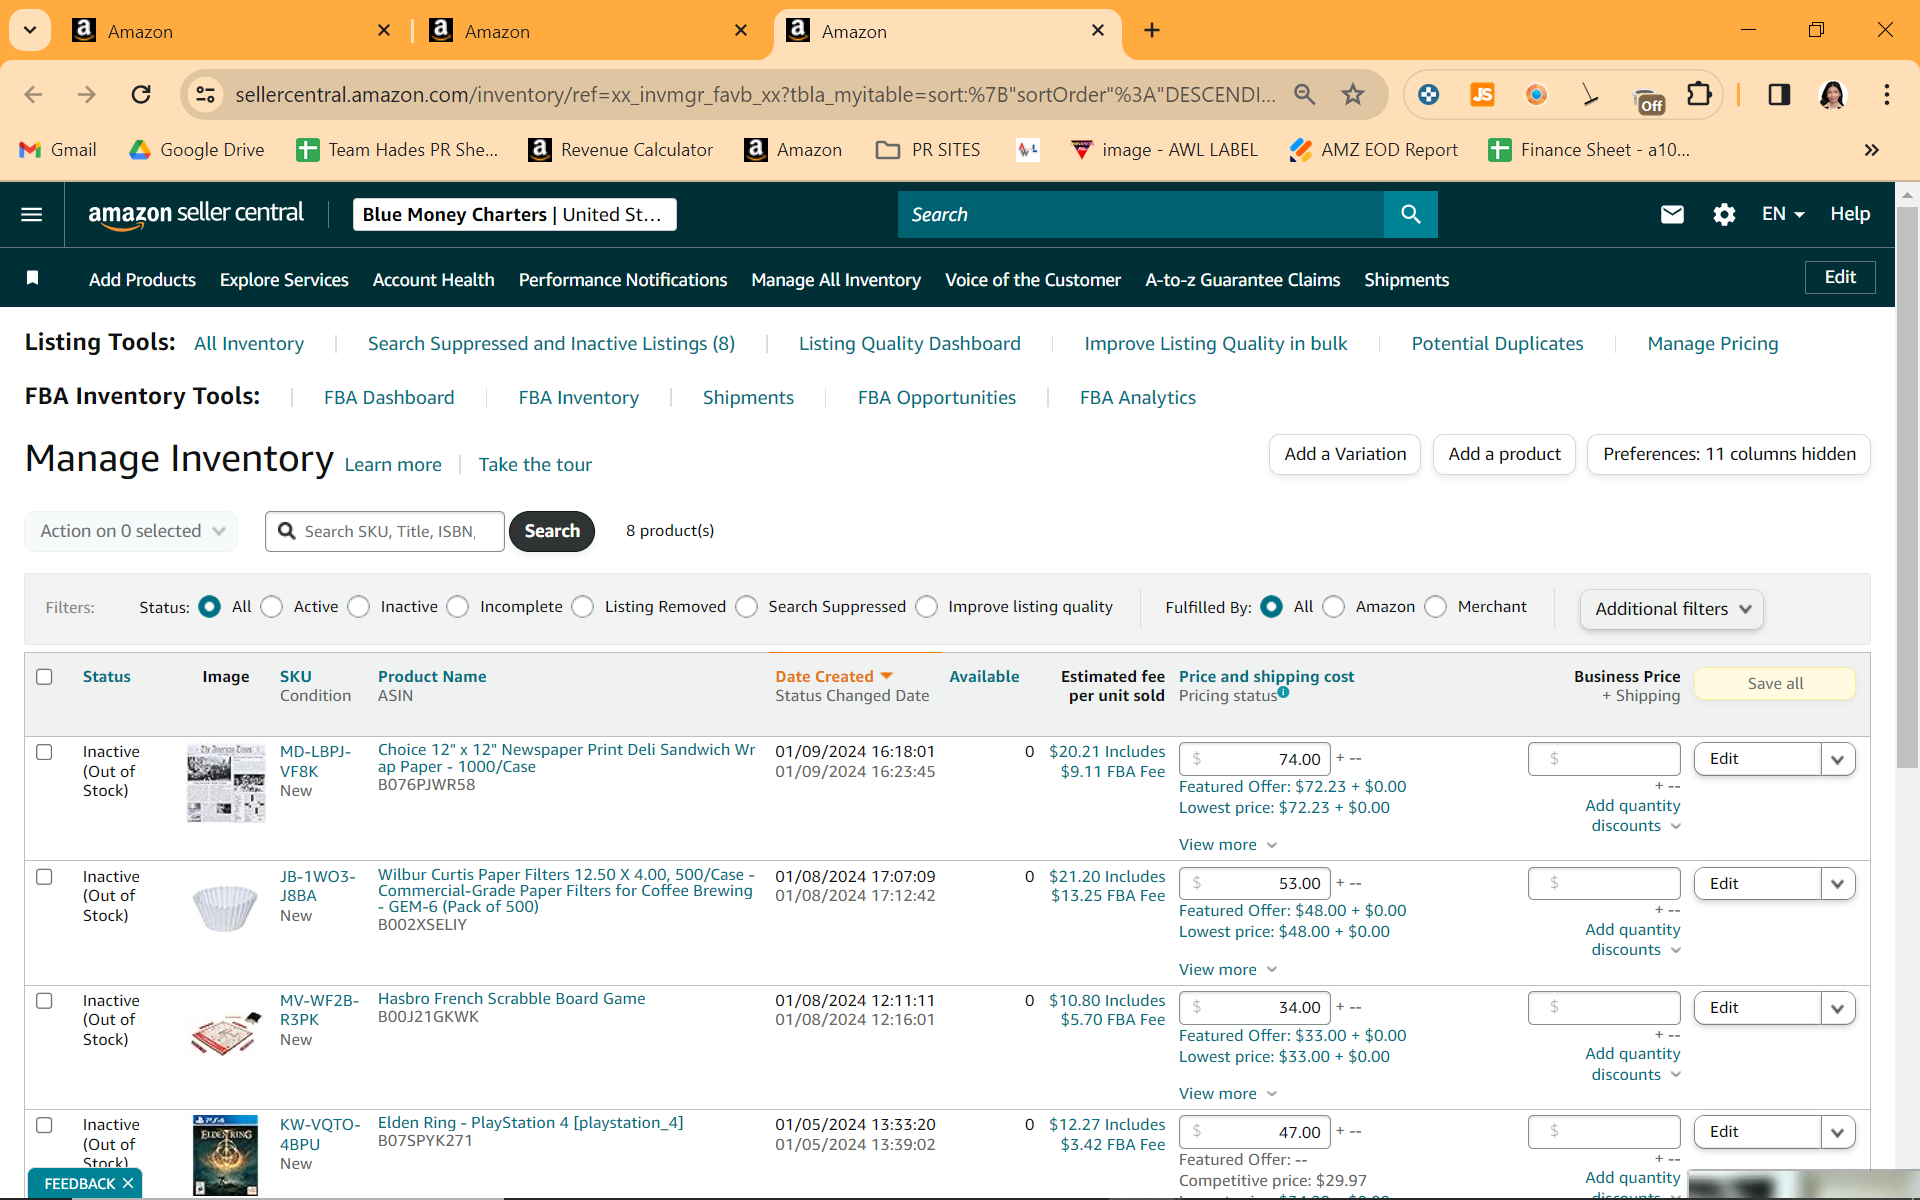Viewport: 1920px width, 1200px height.
Task: Expand View more for Choice Deli Paper row
Action: (x=1228, y=845)
